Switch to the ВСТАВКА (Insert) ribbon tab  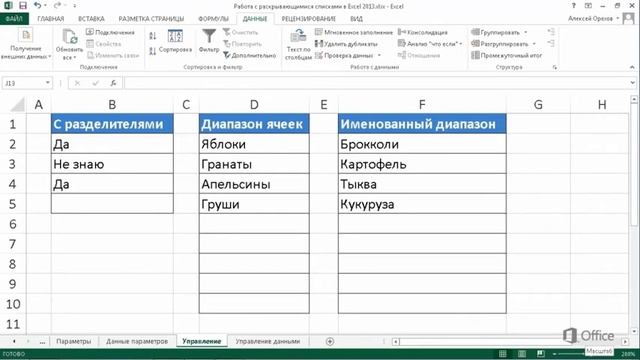point(91,19)
